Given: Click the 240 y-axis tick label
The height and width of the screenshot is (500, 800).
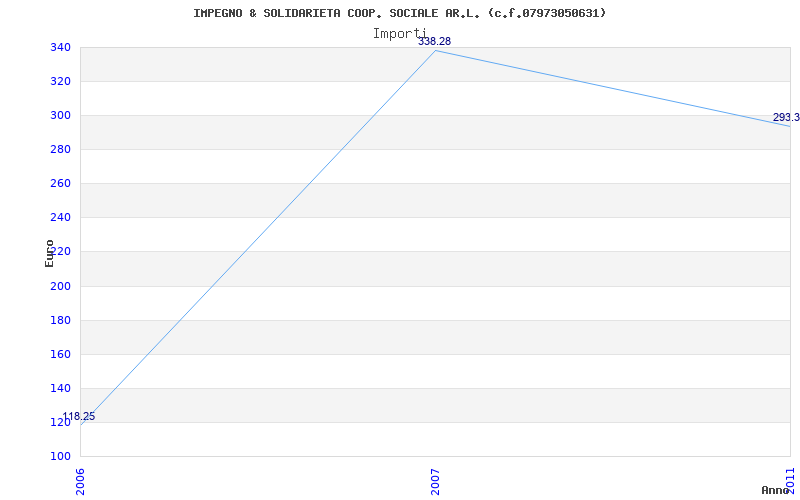Looking at the screenshot, I should click(60, 218).
